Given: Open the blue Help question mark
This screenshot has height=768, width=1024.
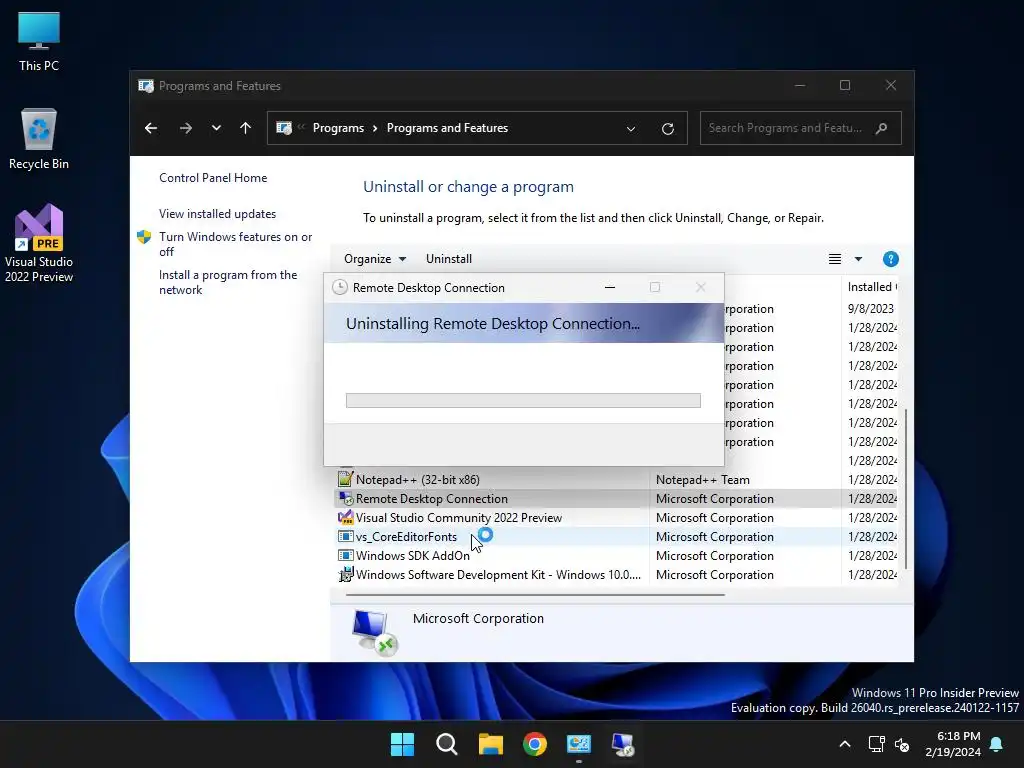Looking at the screenshot, I should [x=890, y=259].
